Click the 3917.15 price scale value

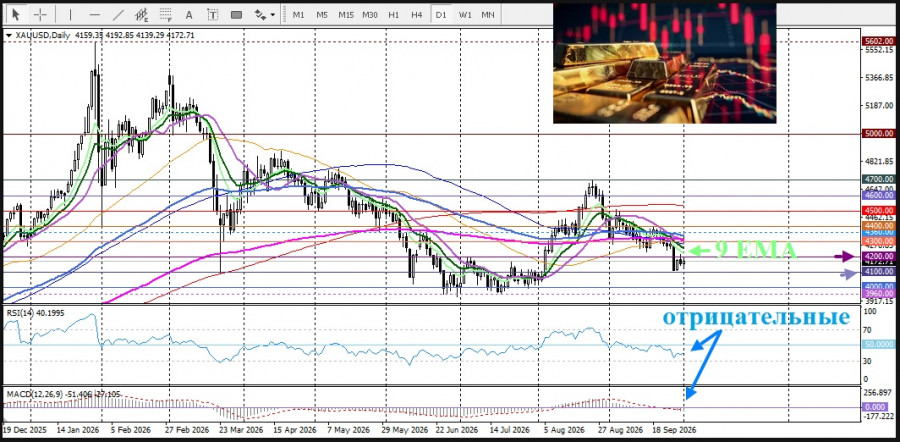pos(879,301)
